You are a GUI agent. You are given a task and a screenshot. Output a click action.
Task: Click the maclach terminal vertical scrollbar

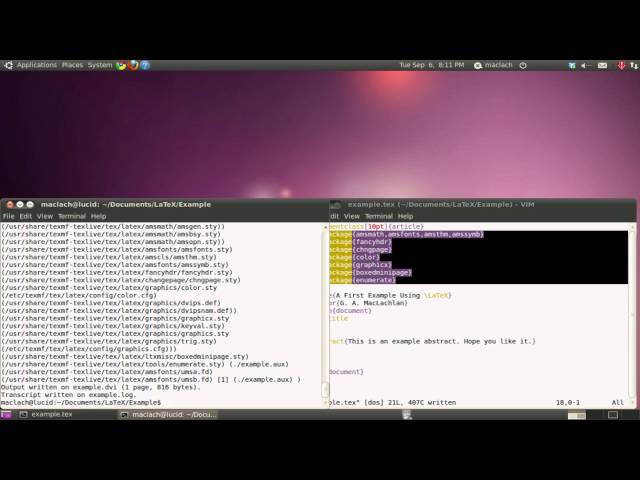pos(325,314)
